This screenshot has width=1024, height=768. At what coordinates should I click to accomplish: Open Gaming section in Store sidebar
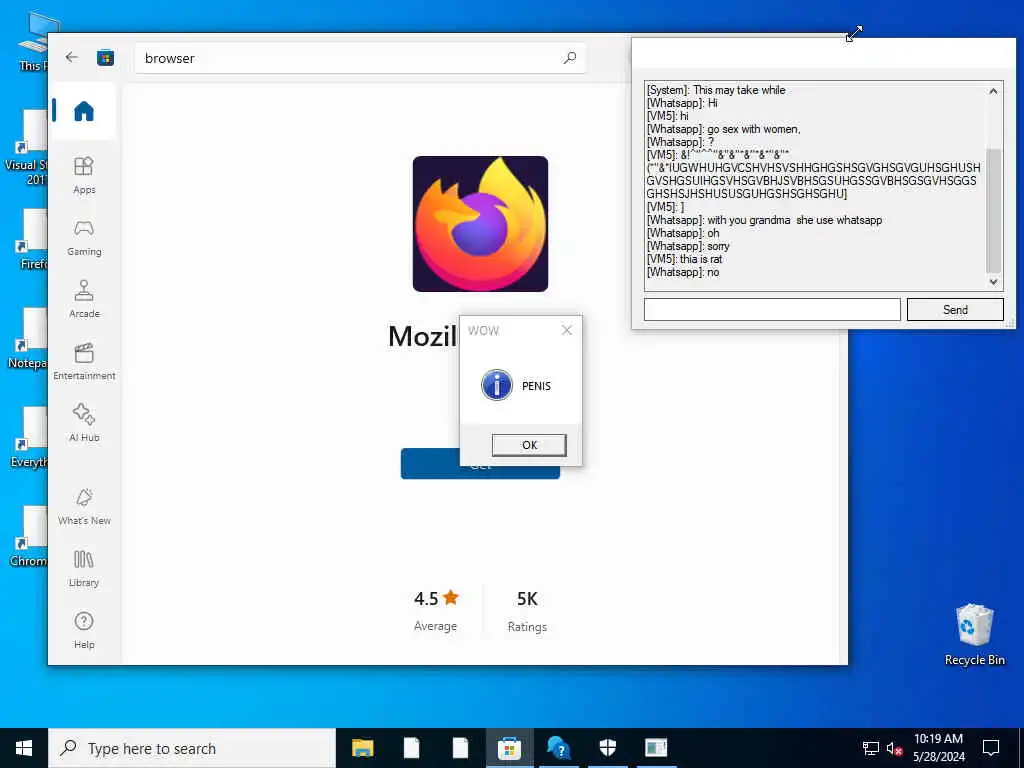84,238
